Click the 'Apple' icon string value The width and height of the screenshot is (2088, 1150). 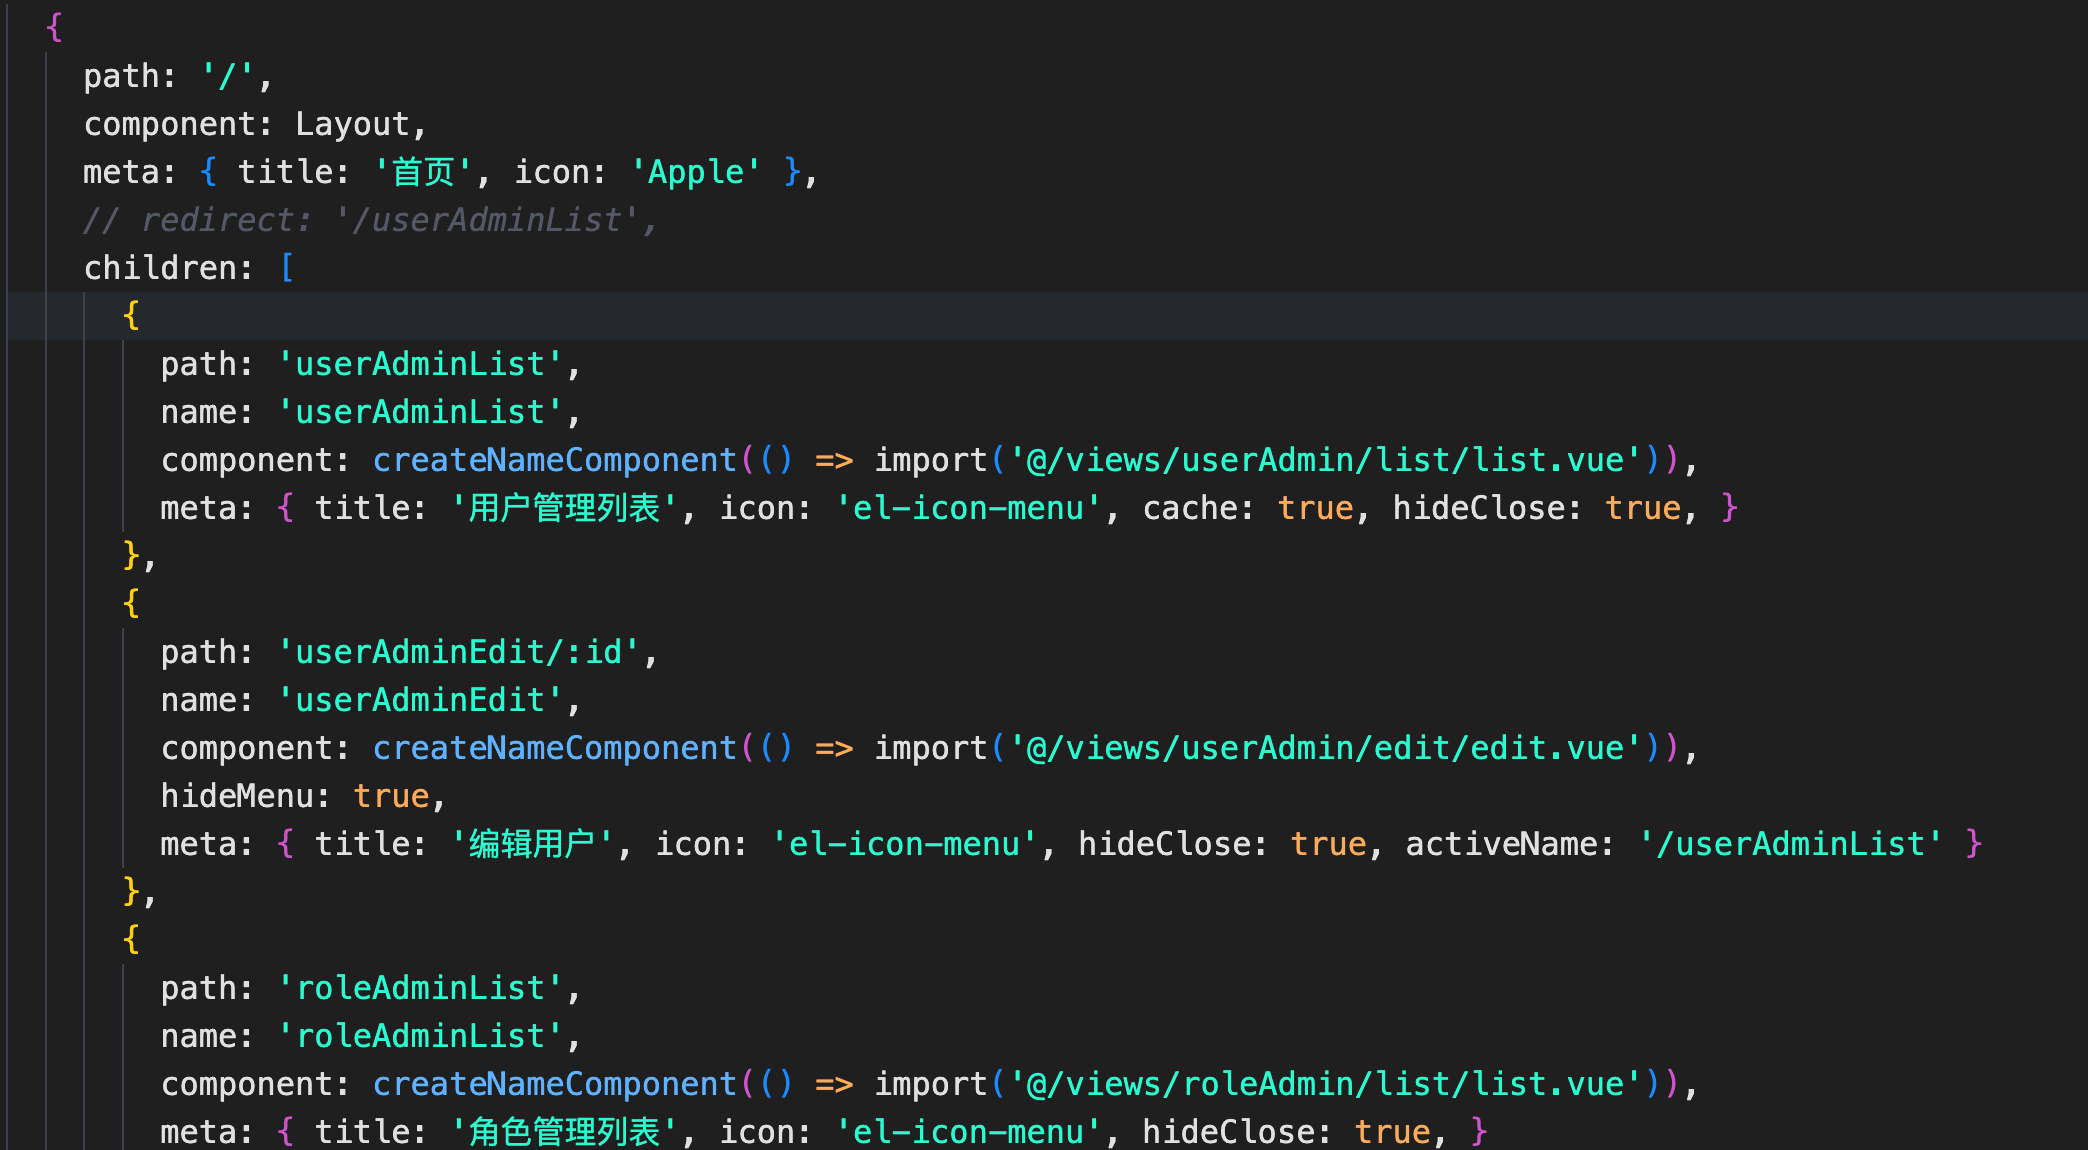[696, 172]
